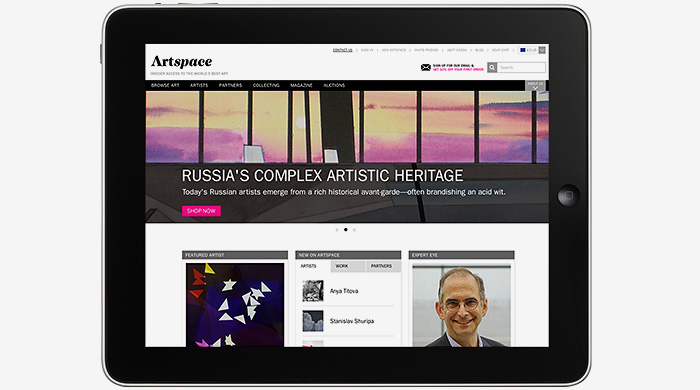Click the hero banner sunset image
Viewport: 700px width, 390px height.
click(347, 127)
